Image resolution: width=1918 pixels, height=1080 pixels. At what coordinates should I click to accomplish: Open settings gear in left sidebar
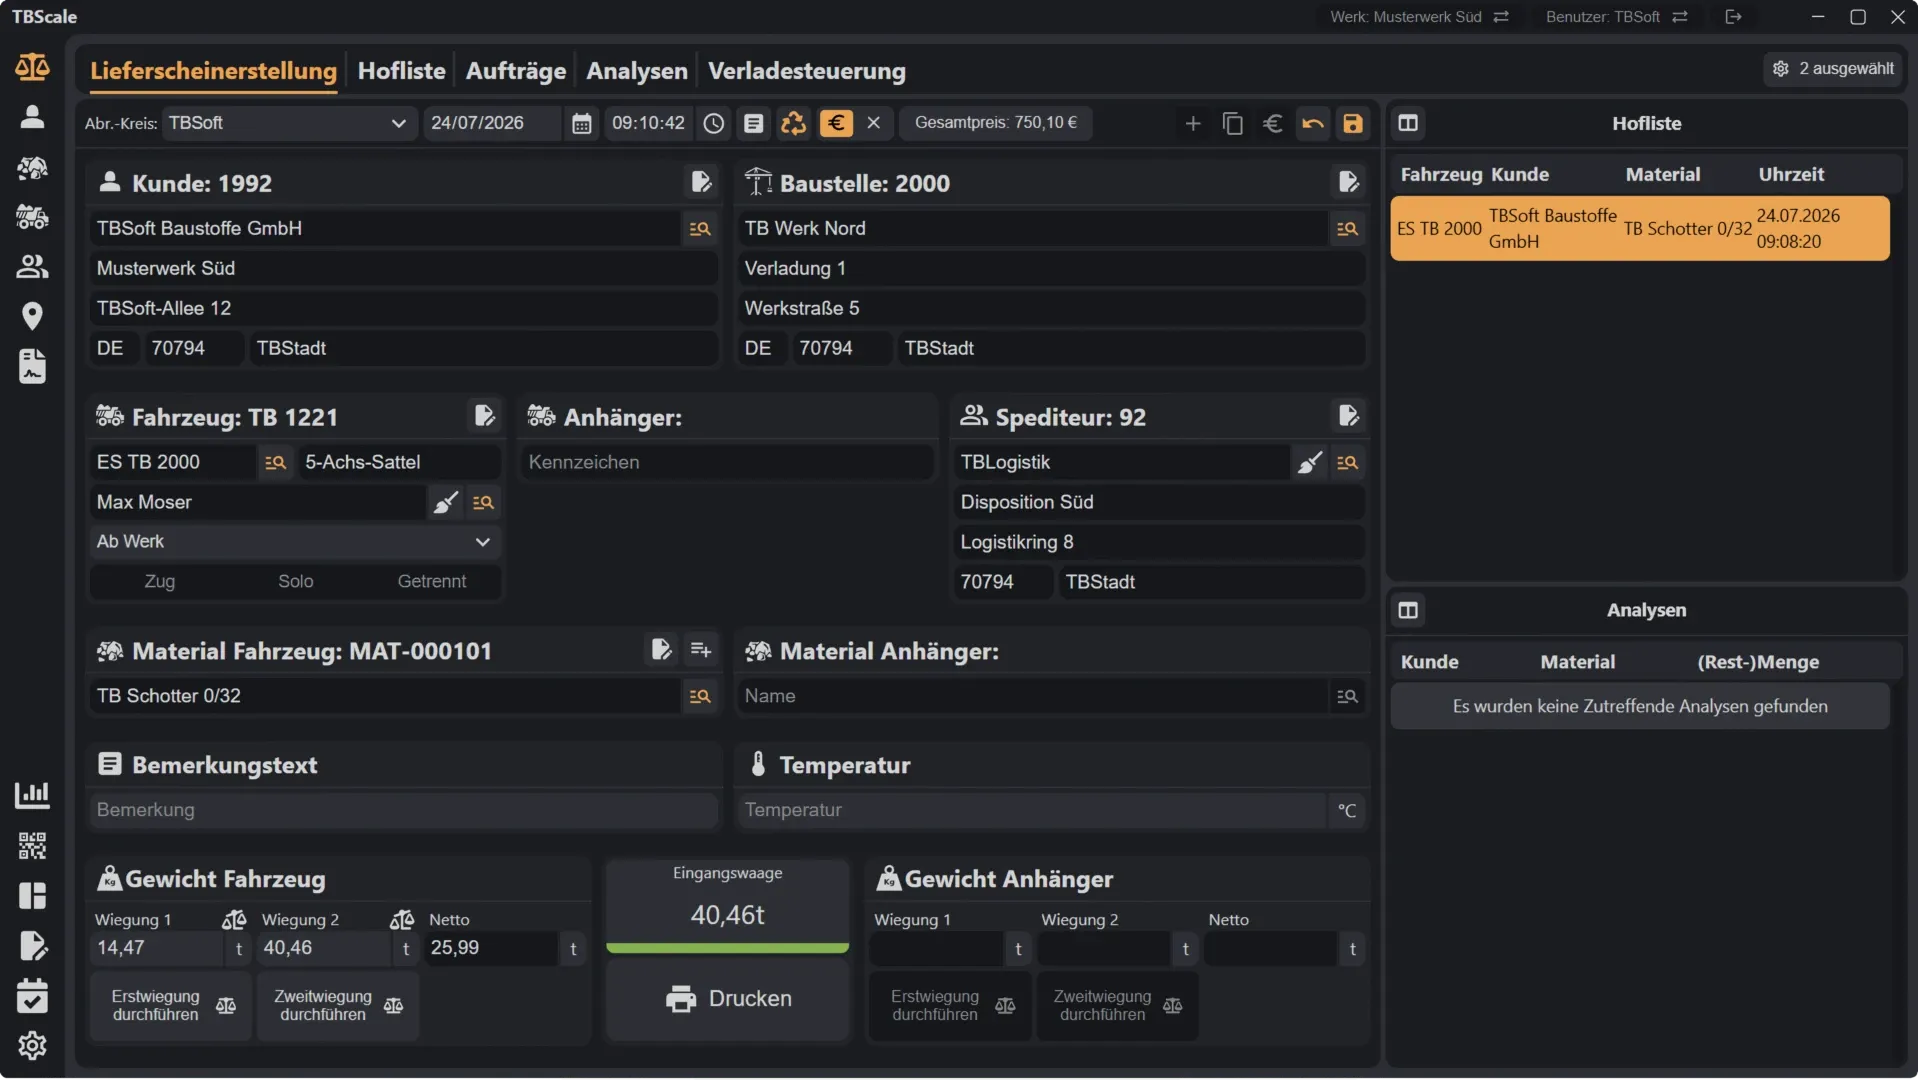32,1045
